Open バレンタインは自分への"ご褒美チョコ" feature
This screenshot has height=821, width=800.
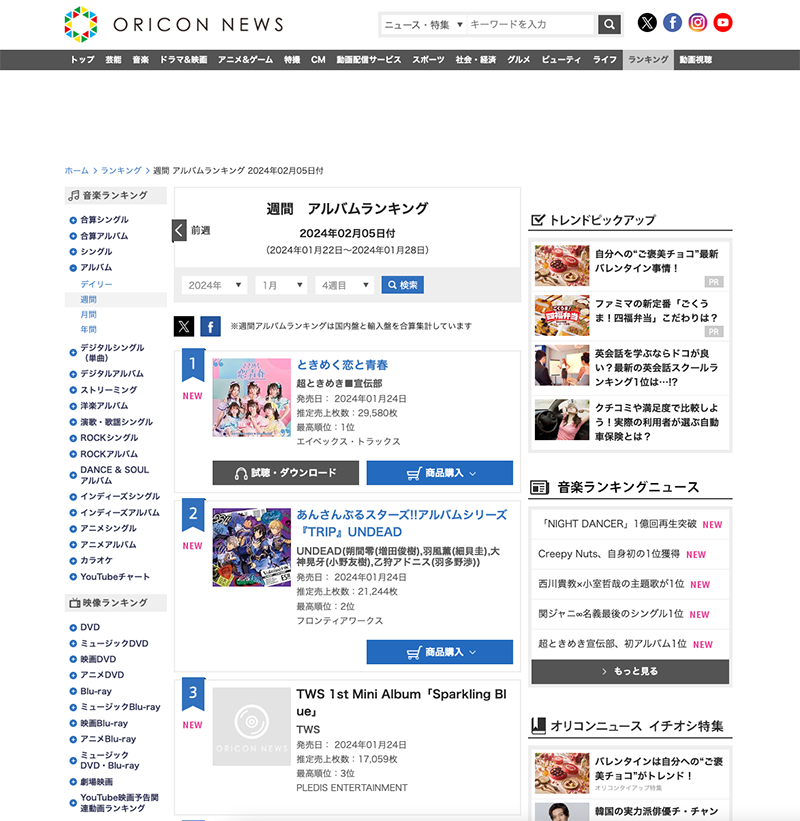658,769
